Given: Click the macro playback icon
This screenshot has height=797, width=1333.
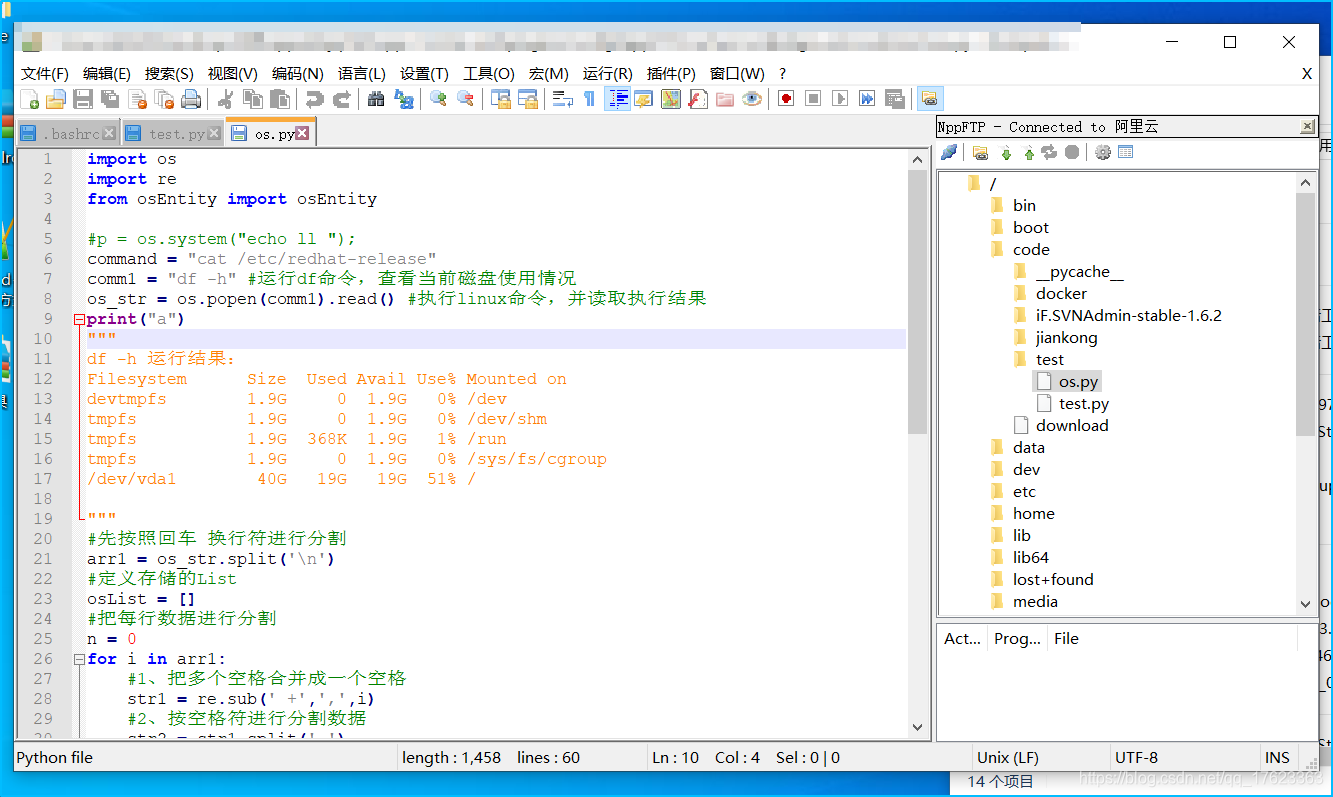Looking at the screenshot, I should pyautogui.click(x=840, y=99).
